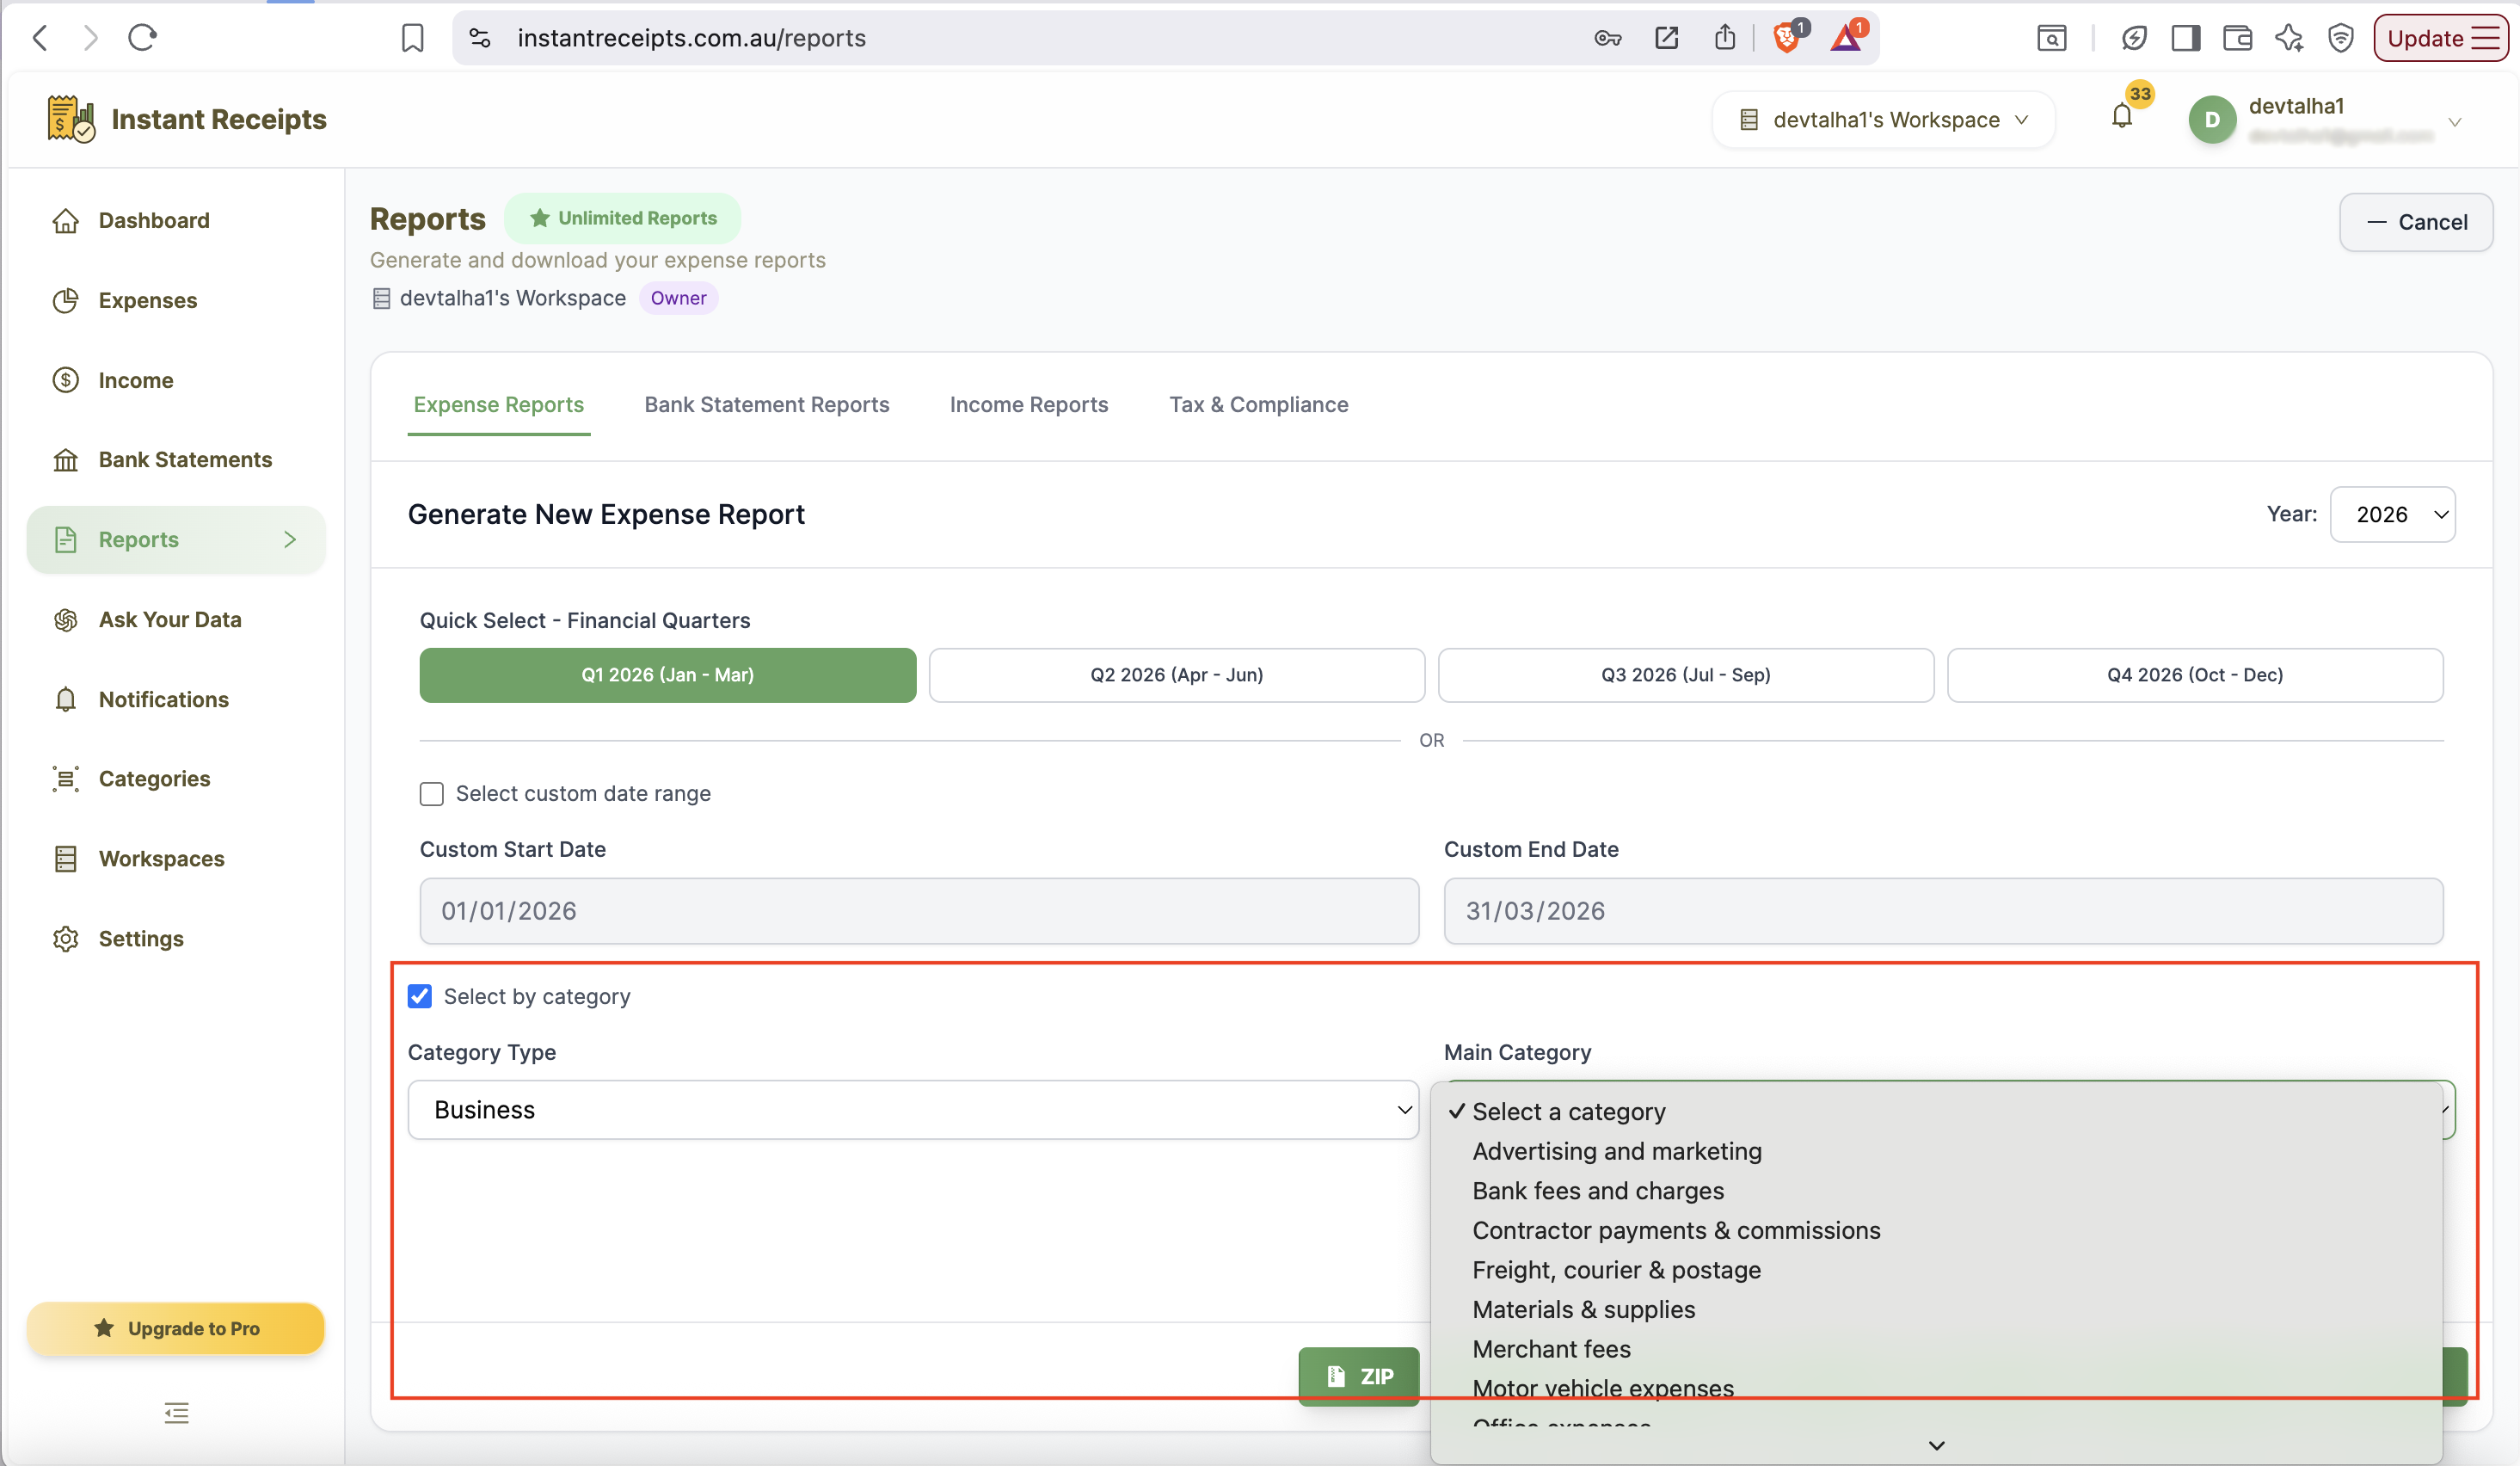Screen dimensions: 2520x1466
Task: Click the browser forward arrow
Action: pyautogui.click(x=91, y=38)
